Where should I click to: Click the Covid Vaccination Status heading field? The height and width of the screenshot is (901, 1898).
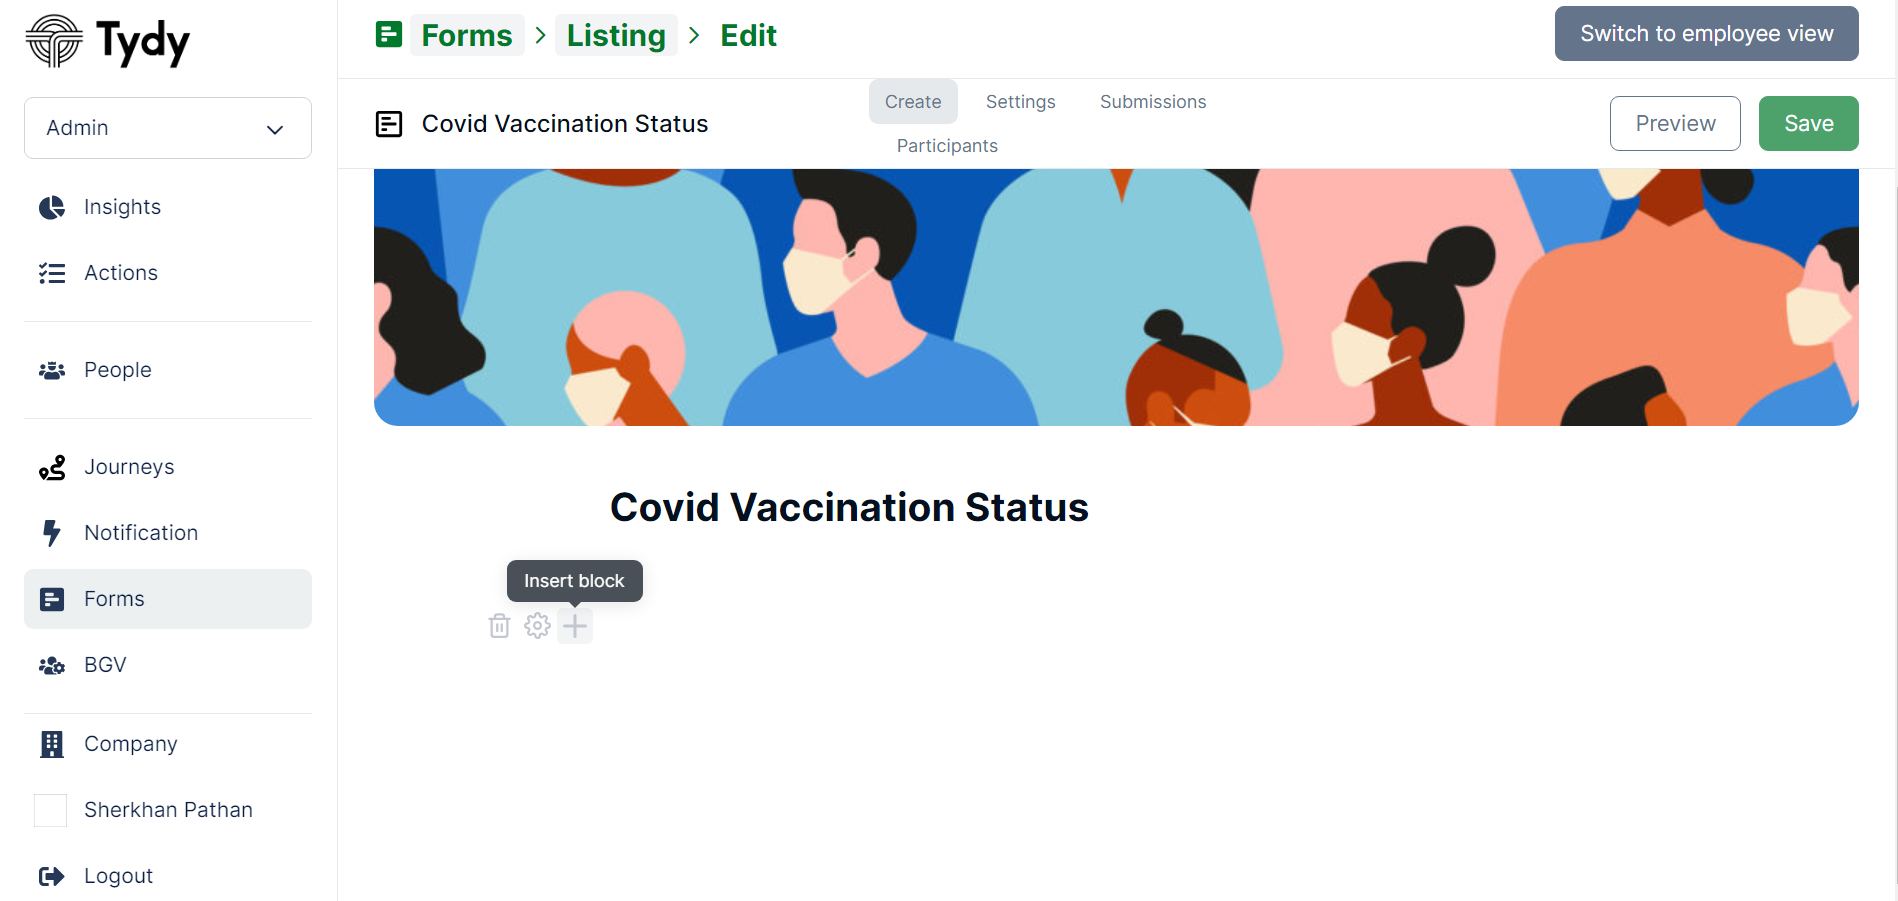849,507
